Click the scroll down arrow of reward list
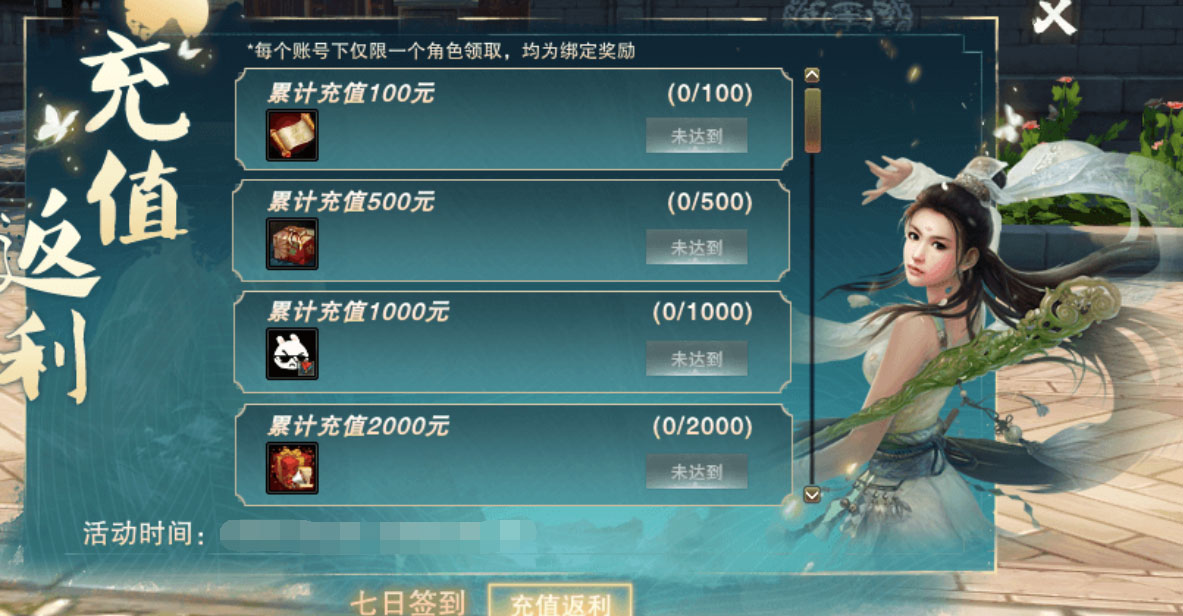Viewport: 1183px width, 616px height. (812, 495)
